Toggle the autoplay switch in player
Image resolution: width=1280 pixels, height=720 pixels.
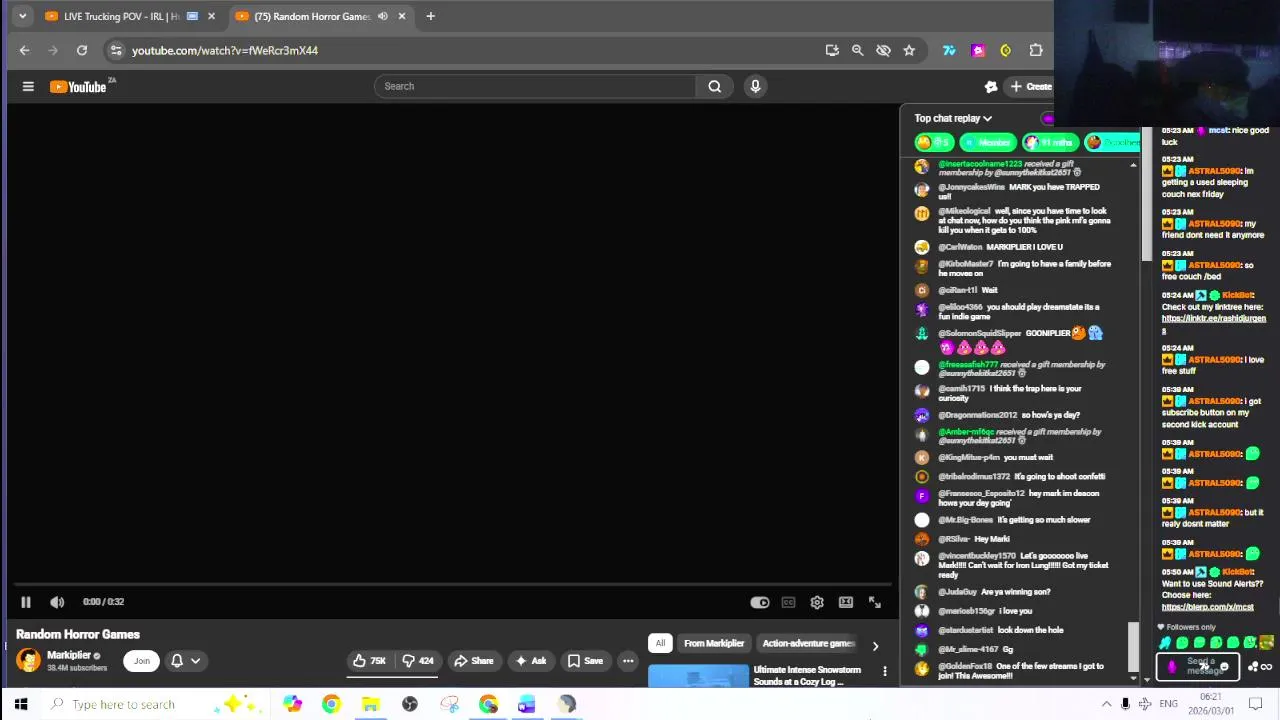pyautogui.click(x=760, y=602)
